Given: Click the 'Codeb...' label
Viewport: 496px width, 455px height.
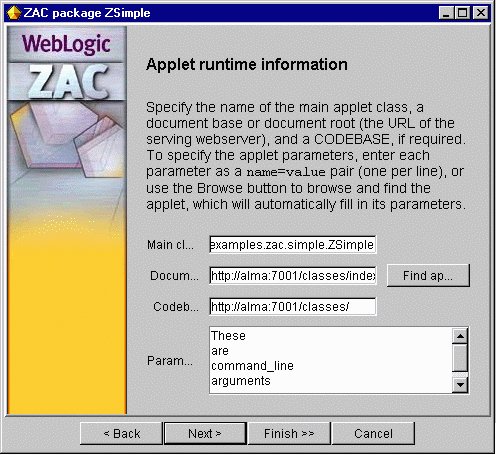Looking at the screenshot, I should click(176, 306).
